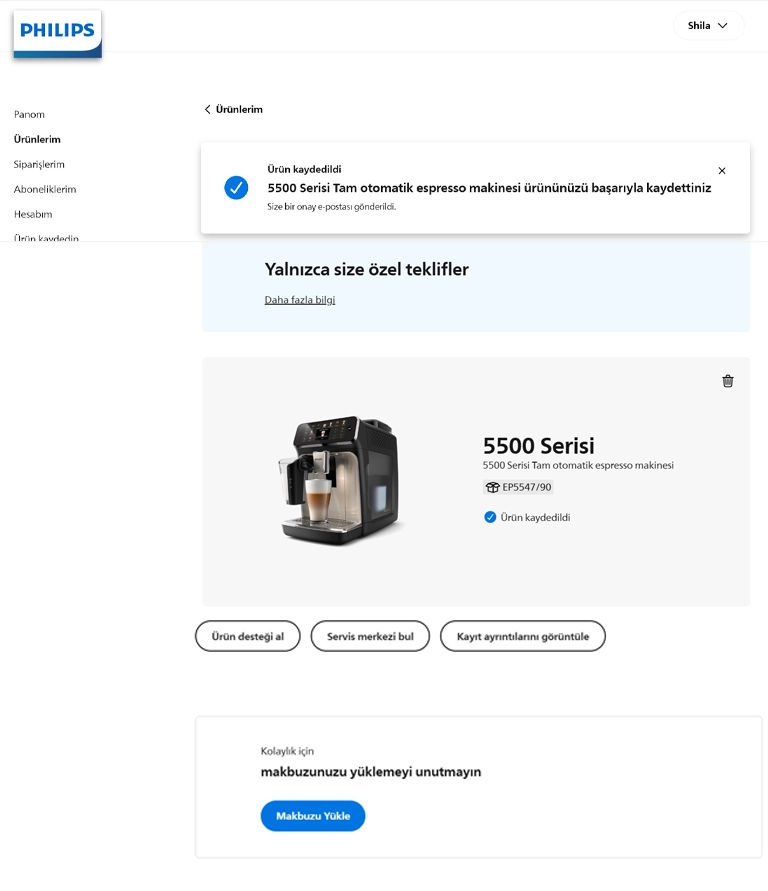This screenshot has height=891, width=768.
Task: Go back via Ürünlerim breadcrumb link
Action: tap(233, 109)
